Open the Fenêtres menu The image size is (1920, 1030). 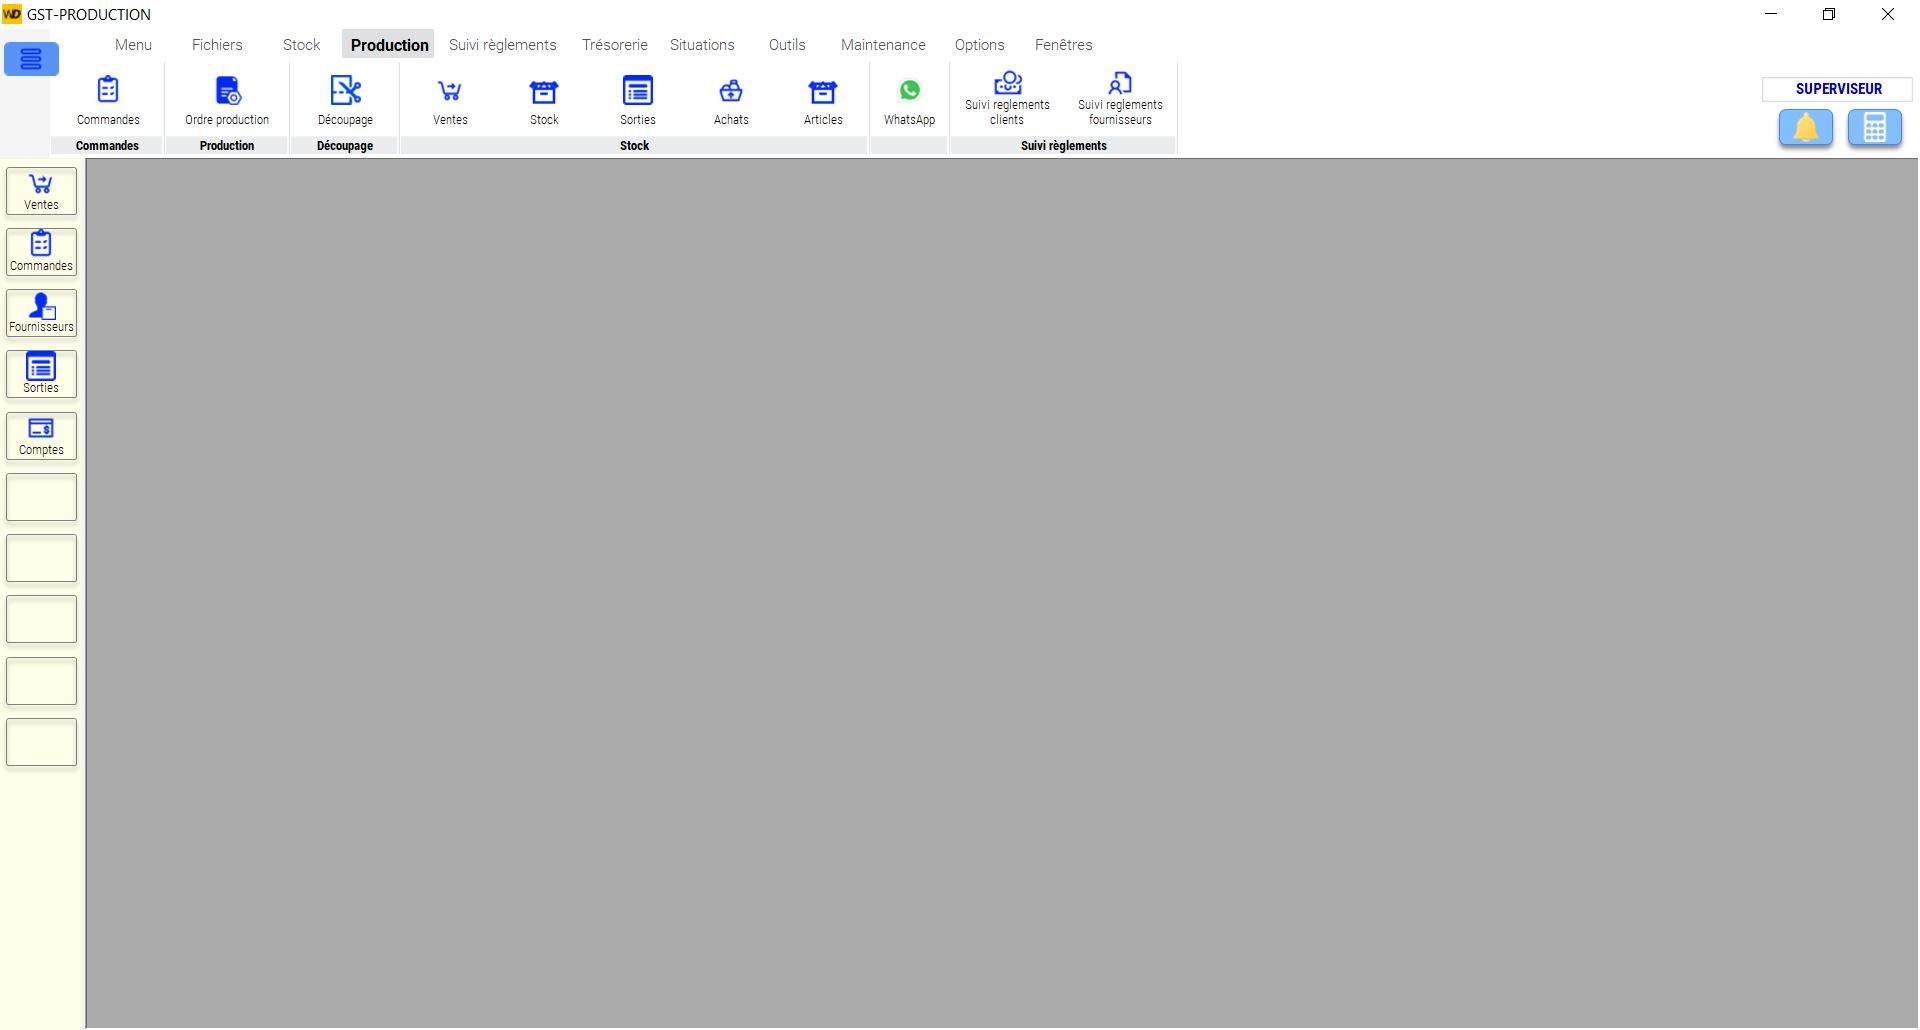(x=1063, y=45)
